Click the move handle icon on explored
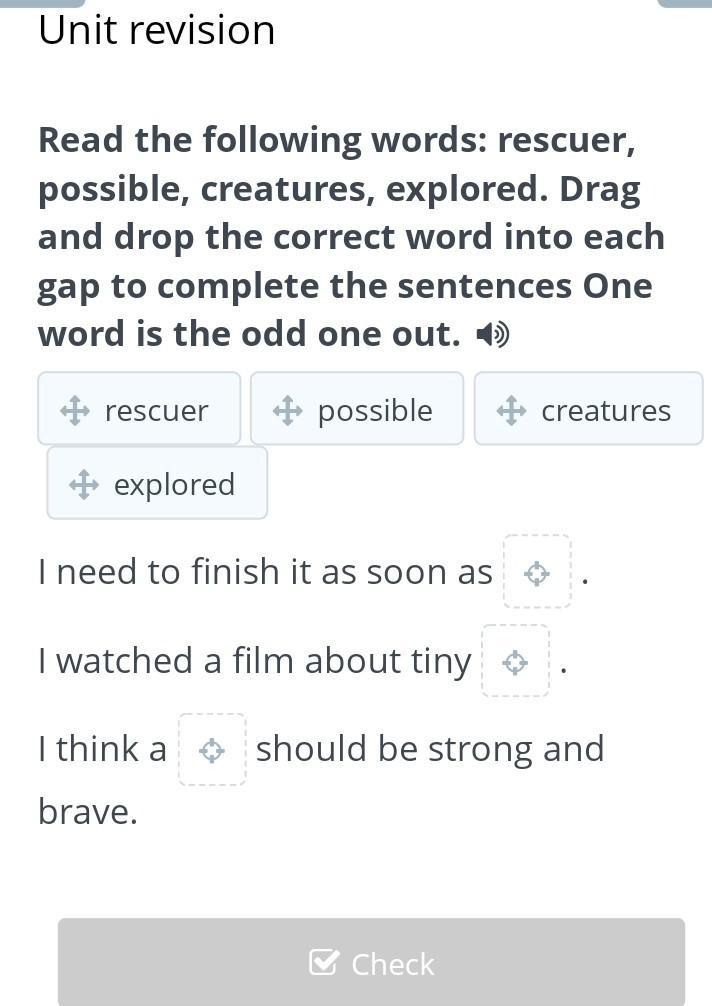This screenshot has height=1006, width=712. click(x=84, y=485)
